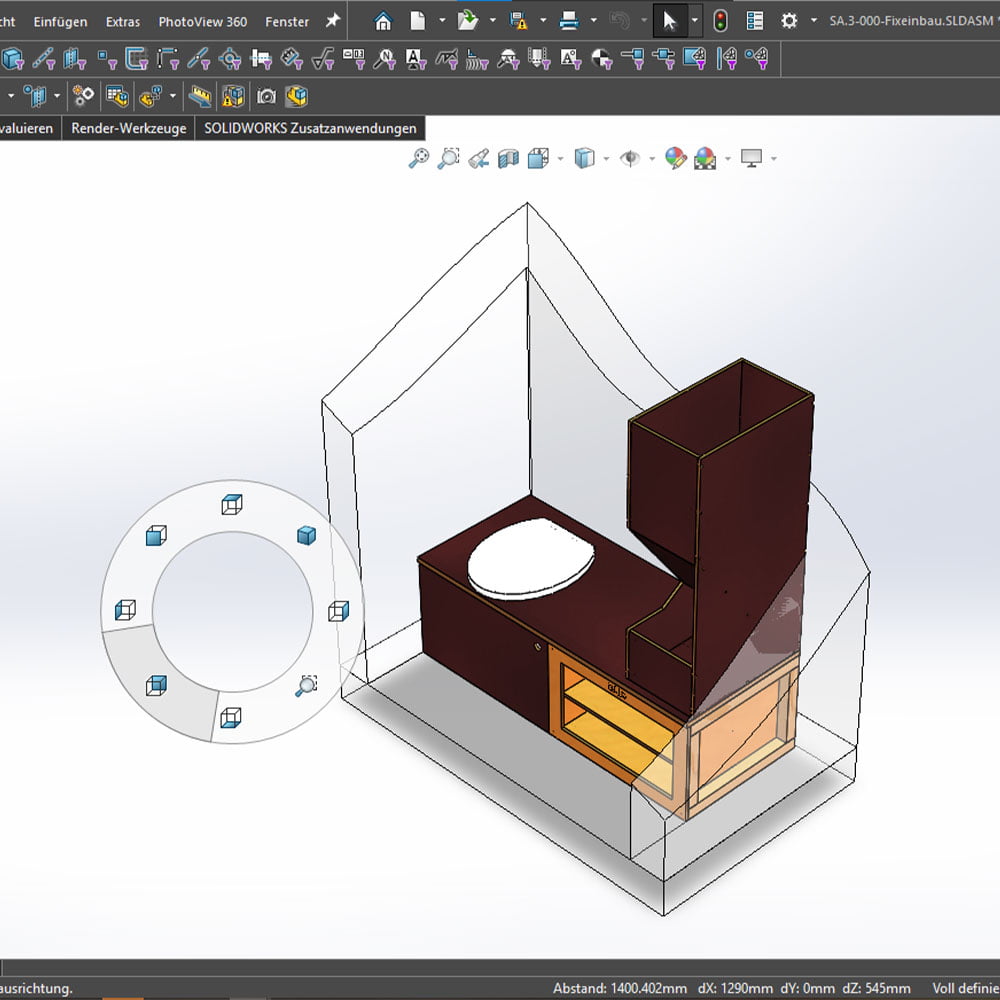Activate the Select cursor tool
Viewport: 1000px width, 1000px height.
670,21
